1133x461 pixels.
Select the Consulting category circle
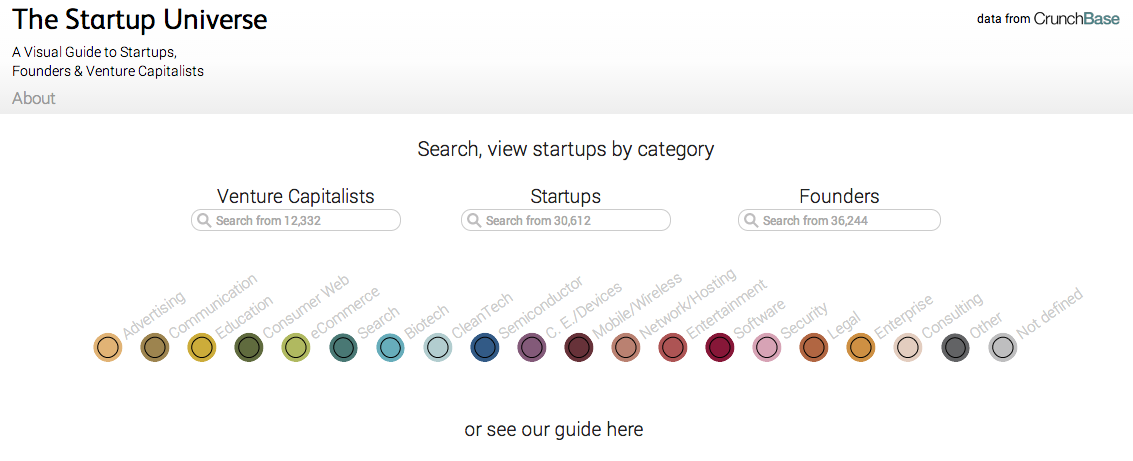point(908,347)
